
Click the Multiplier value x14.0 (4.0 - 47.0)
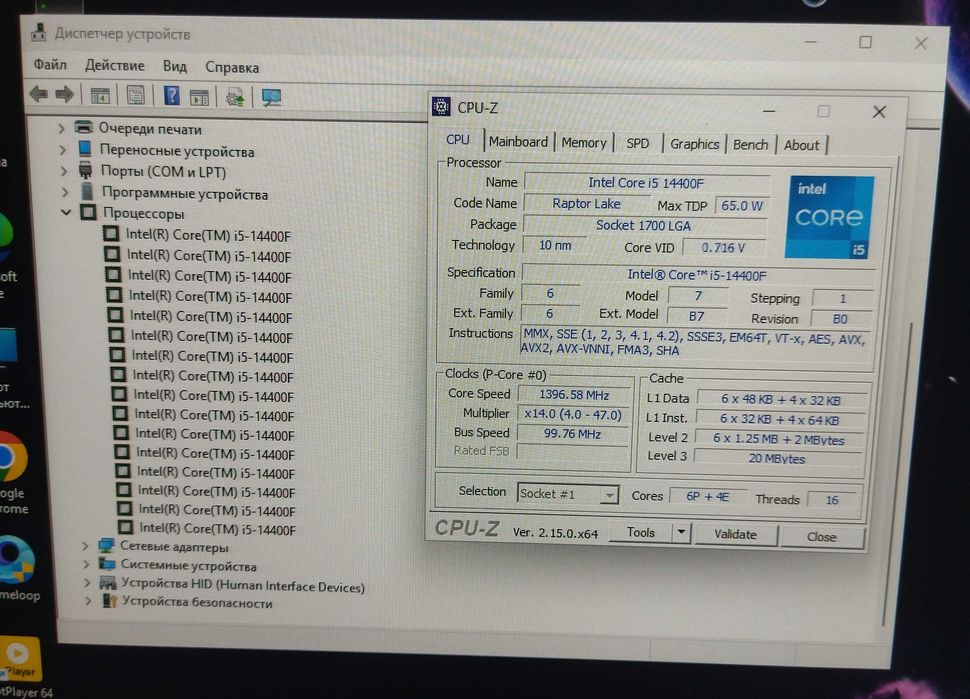pos(573,414)
